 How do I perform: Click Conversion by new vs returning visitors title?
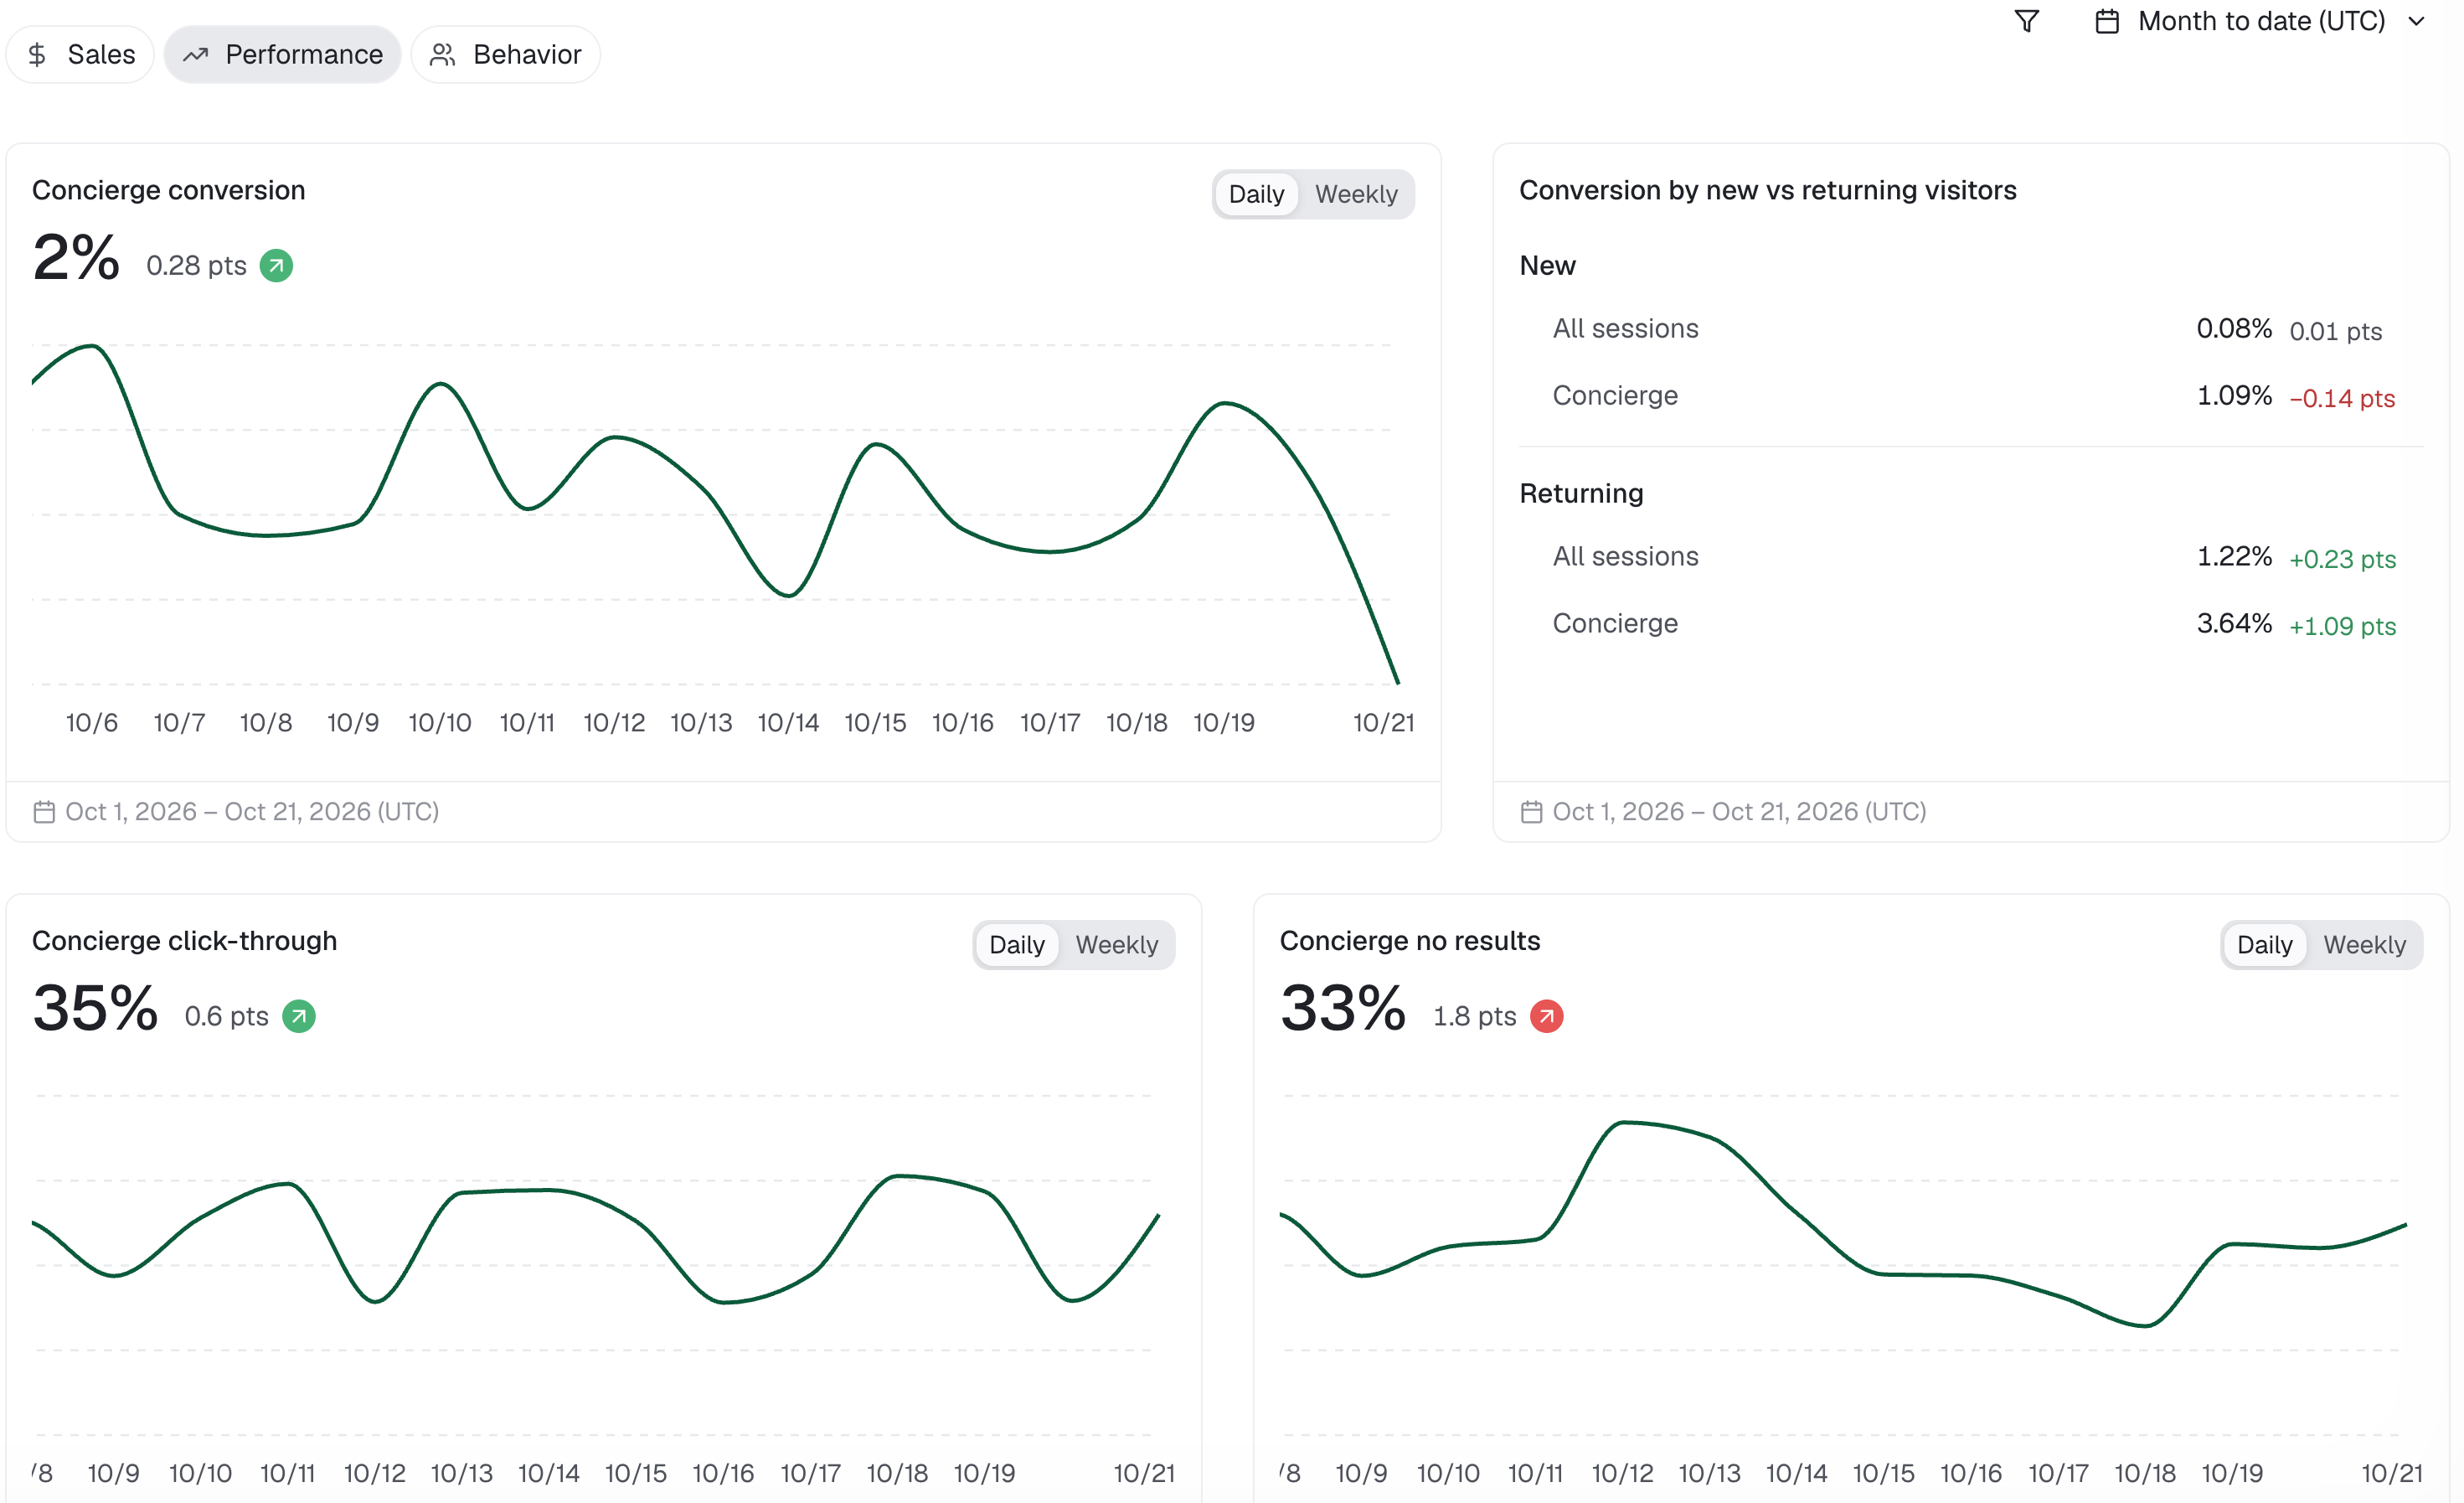[1768, 190]
